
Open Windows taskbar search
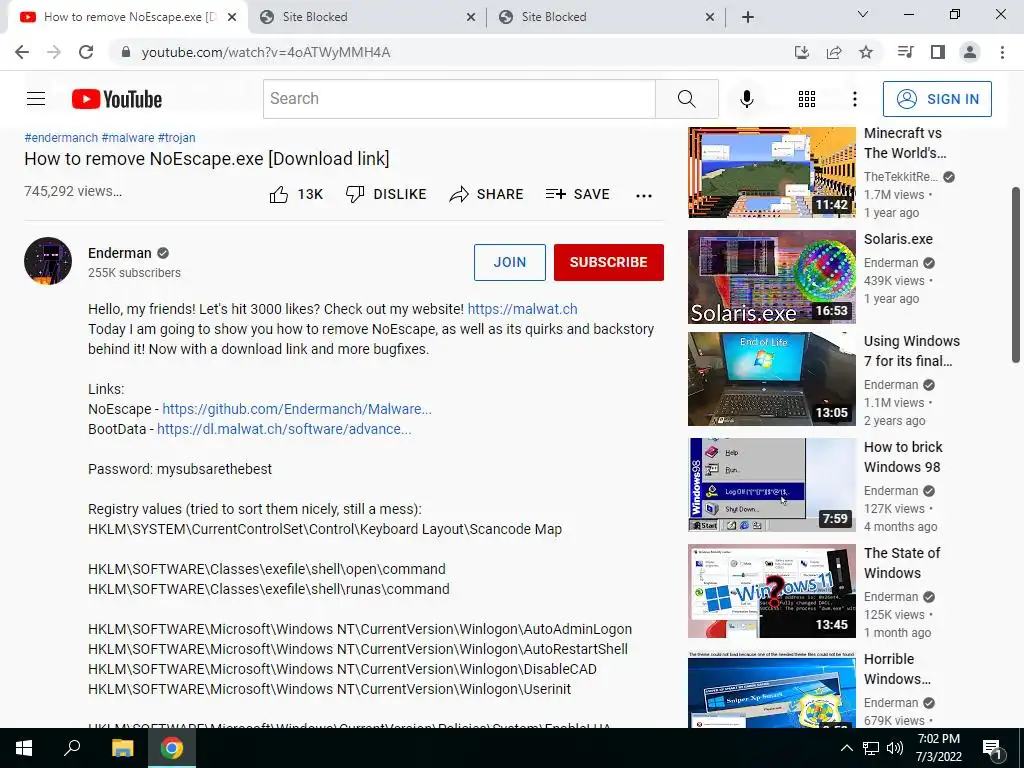(x=72, y=748)
